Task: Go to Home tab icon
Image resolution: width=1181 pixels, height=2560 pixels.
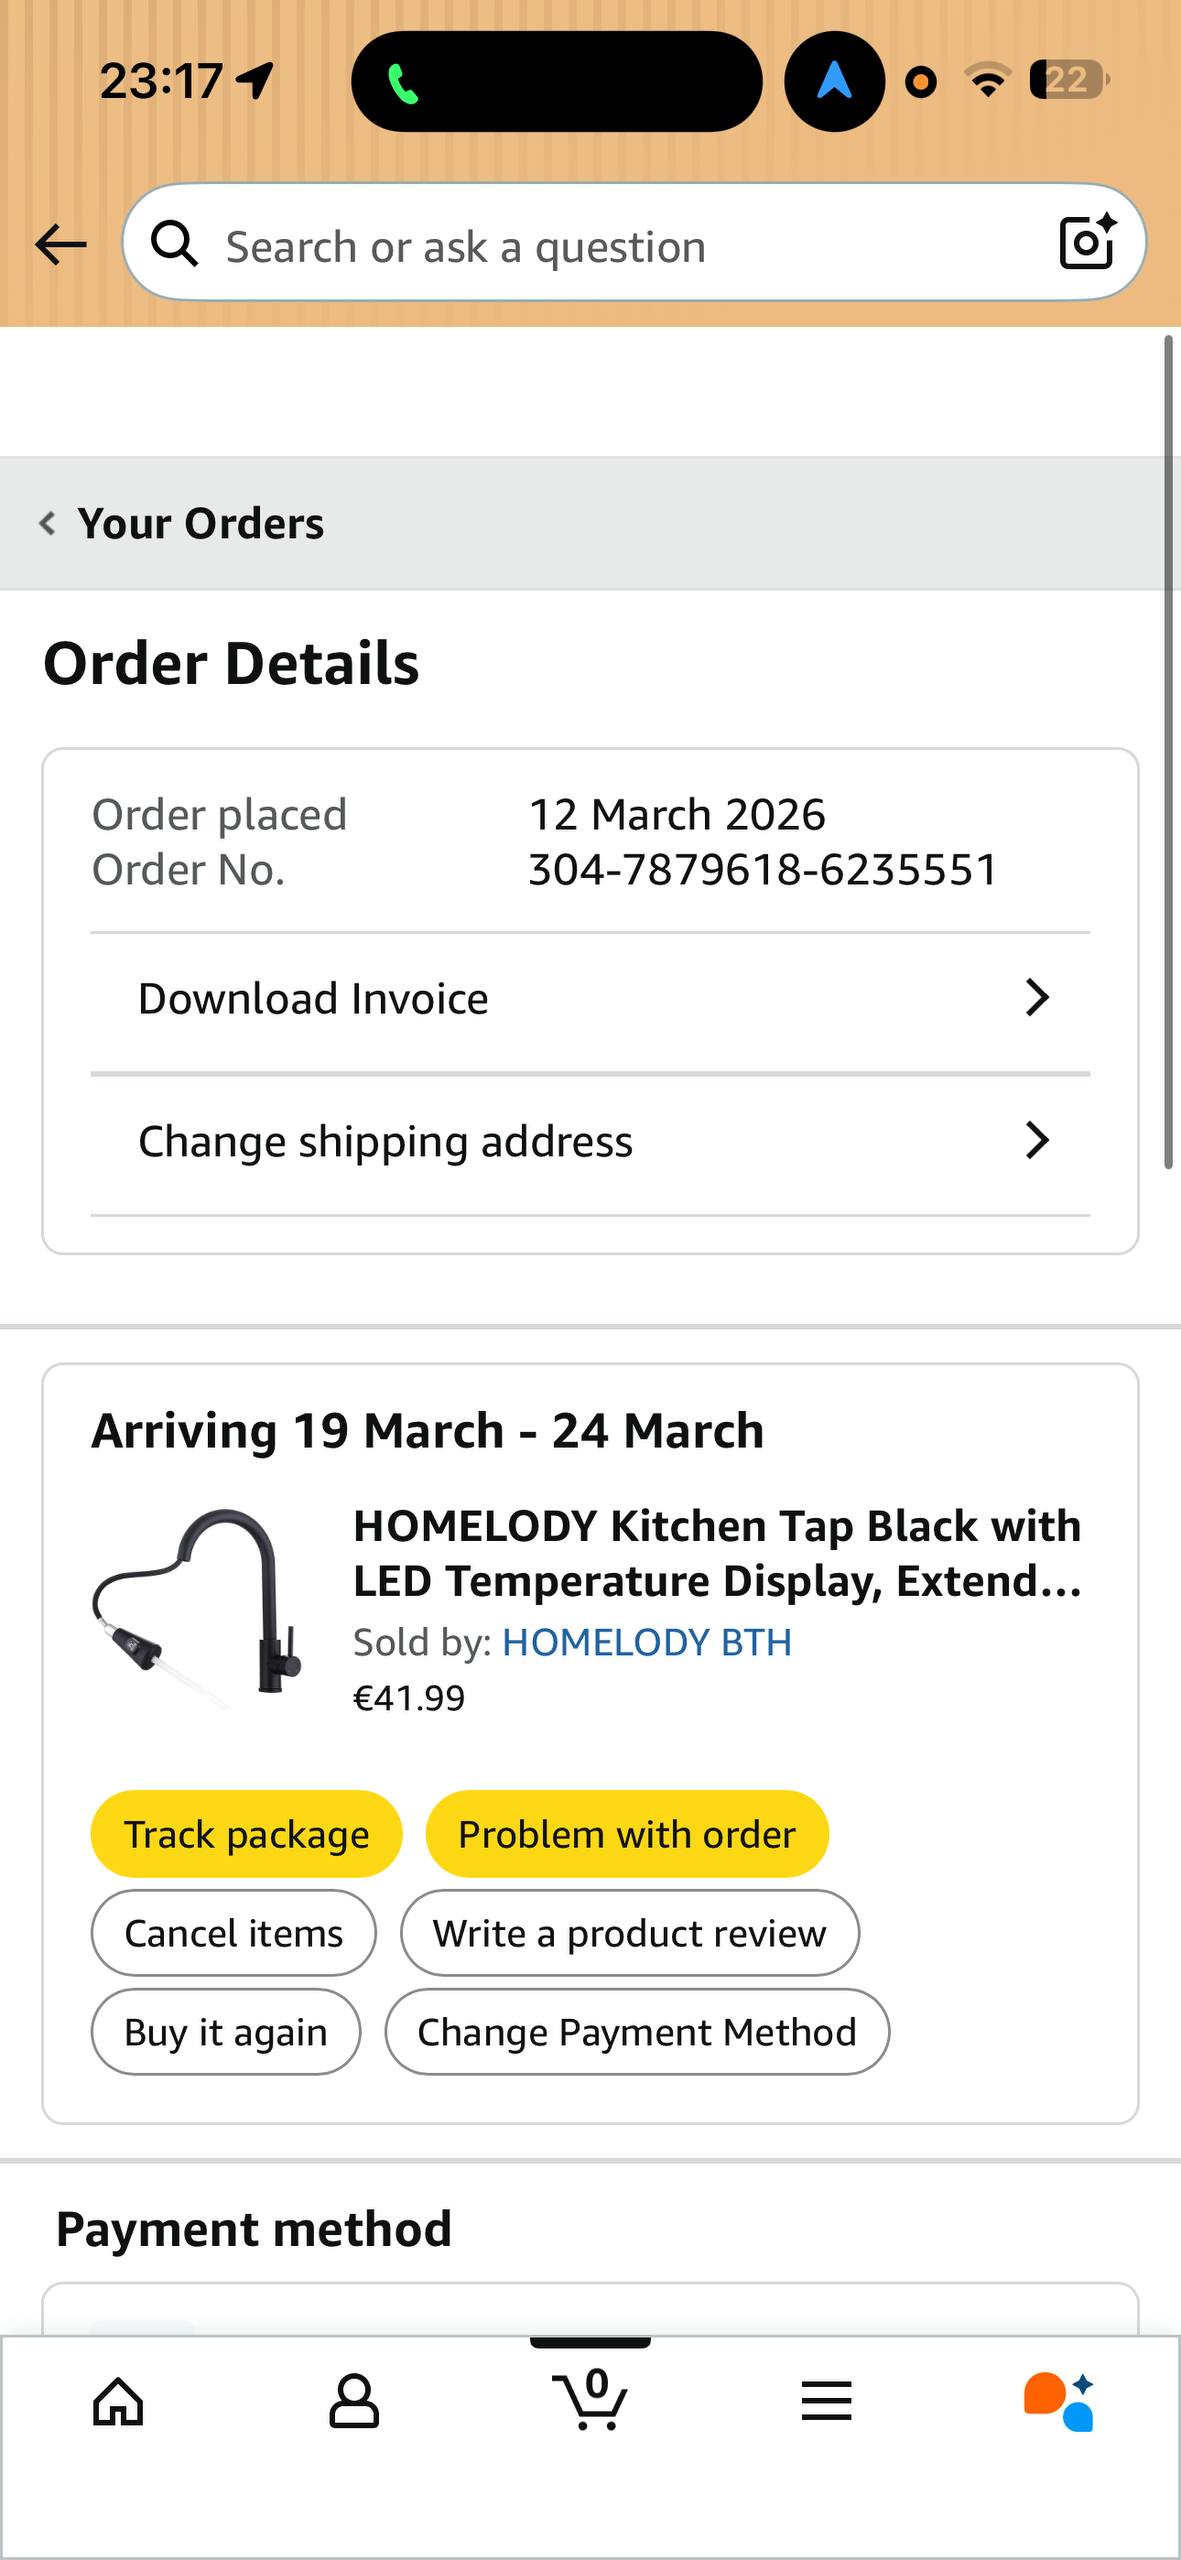Action: (118, 2402)
